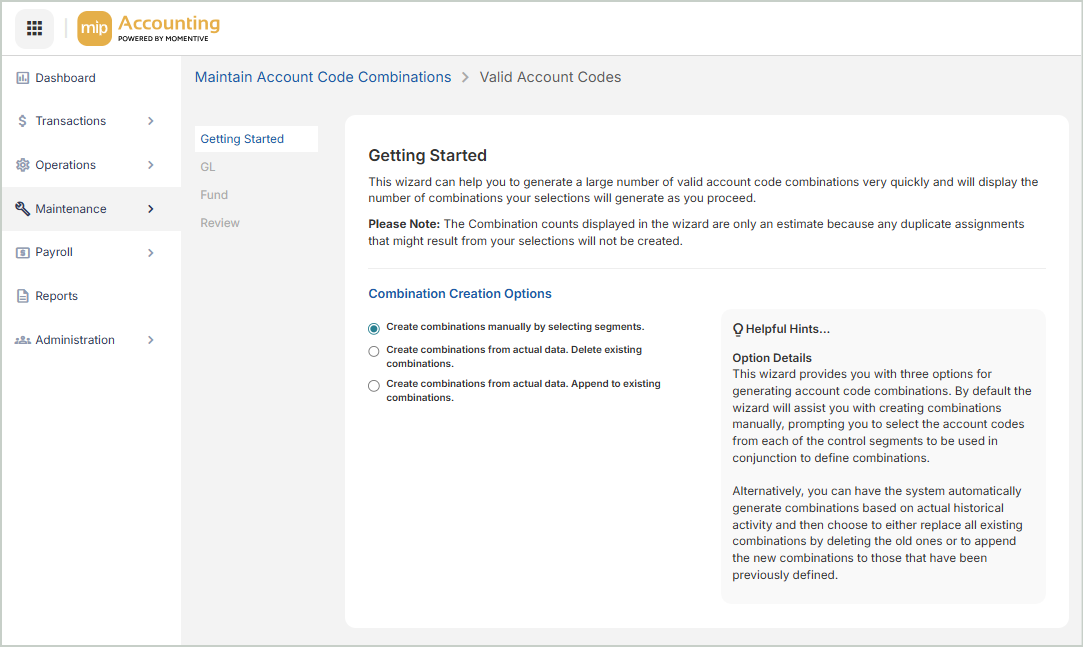Open the app launcher grid icon

(x=34, y=28)
